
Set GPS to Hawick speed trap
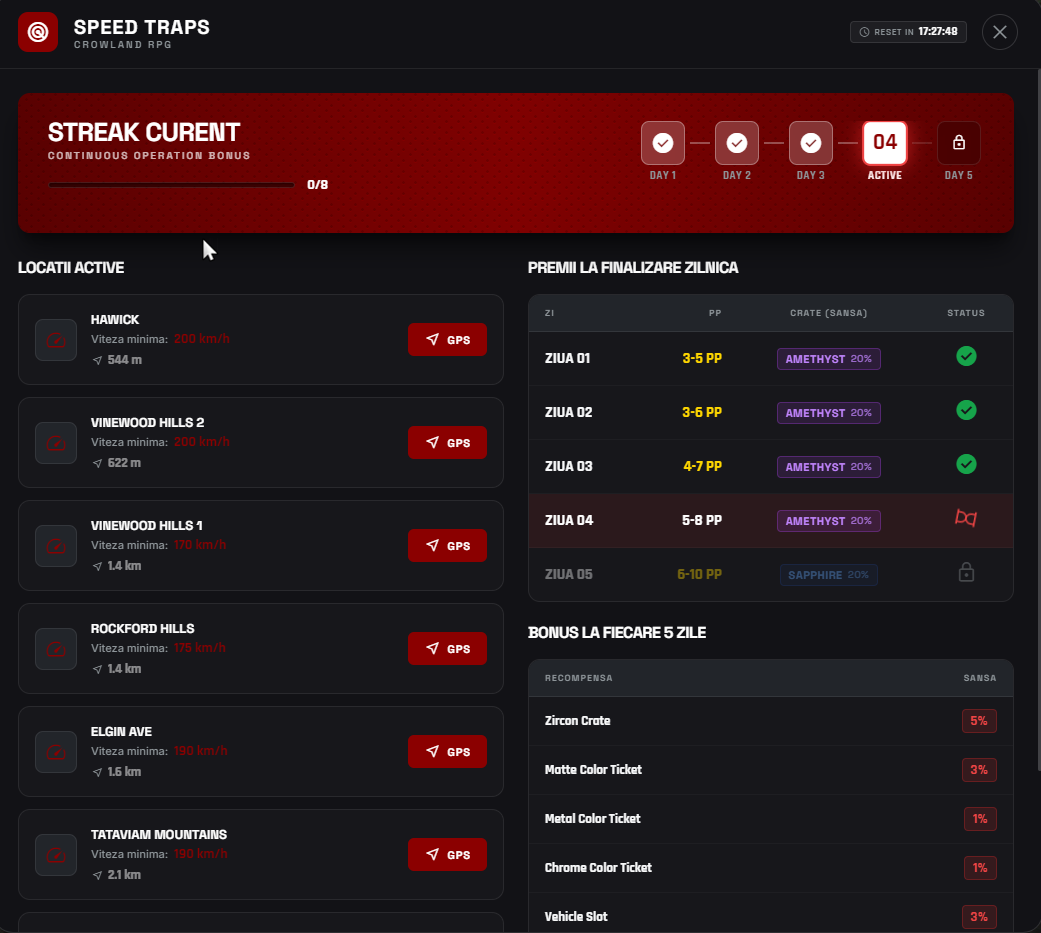[447, 339]
